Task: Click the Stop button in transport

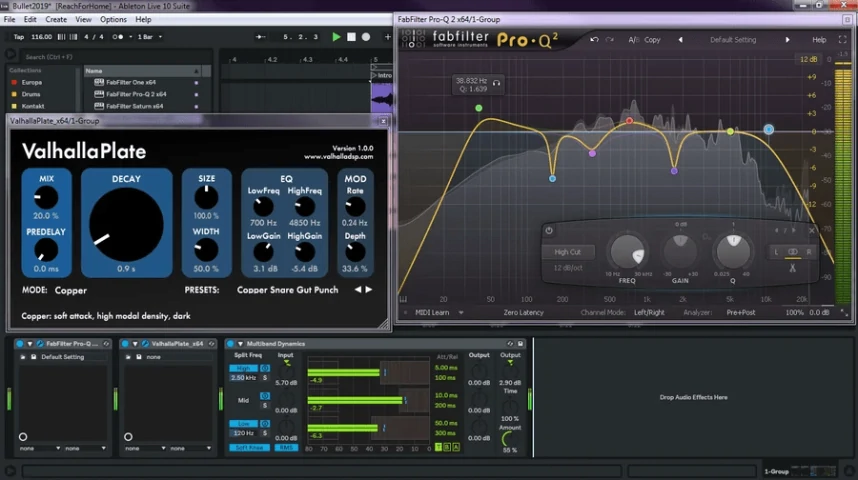Action: point(351,37)
